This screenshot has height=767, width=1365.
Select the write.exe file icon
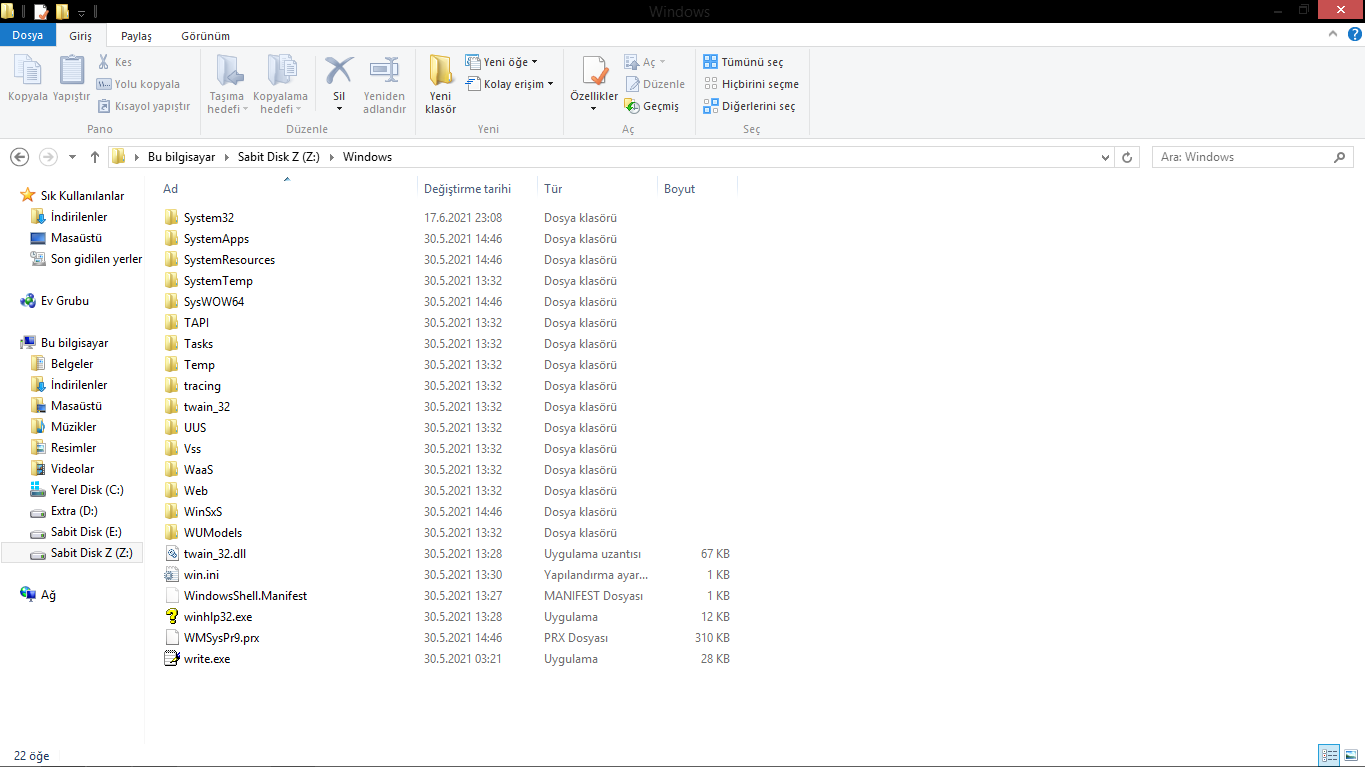point(172,658)
